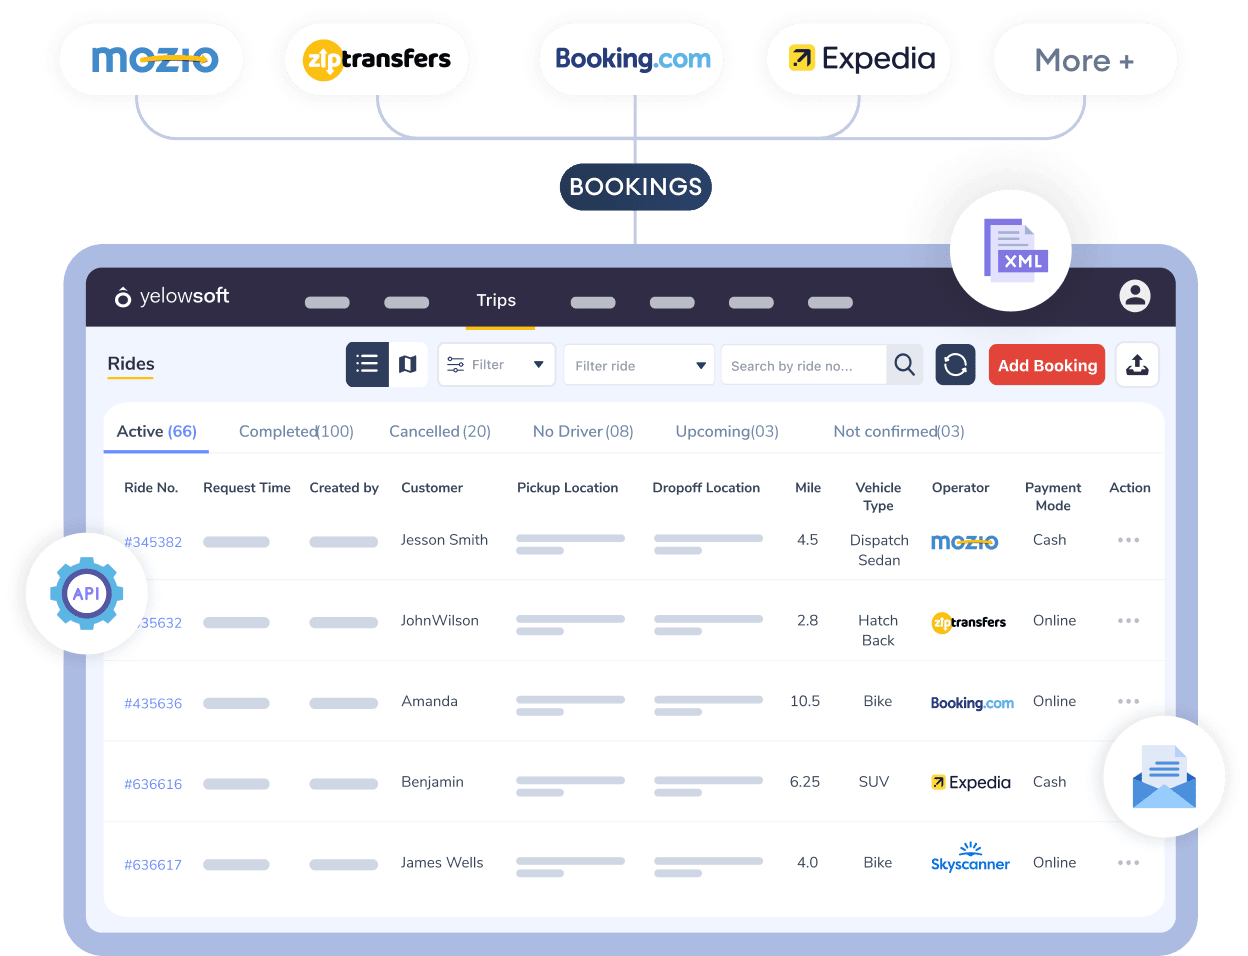Open the Filter ride dropdown
This screenshot has width=1248, height=956.
click(640, 365)
